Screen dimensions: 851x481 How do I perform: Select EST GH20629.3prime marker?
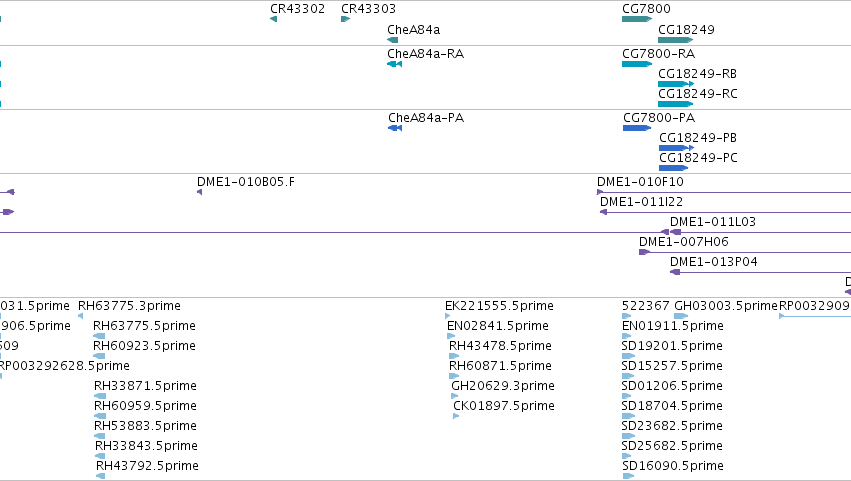coord(455,396)
